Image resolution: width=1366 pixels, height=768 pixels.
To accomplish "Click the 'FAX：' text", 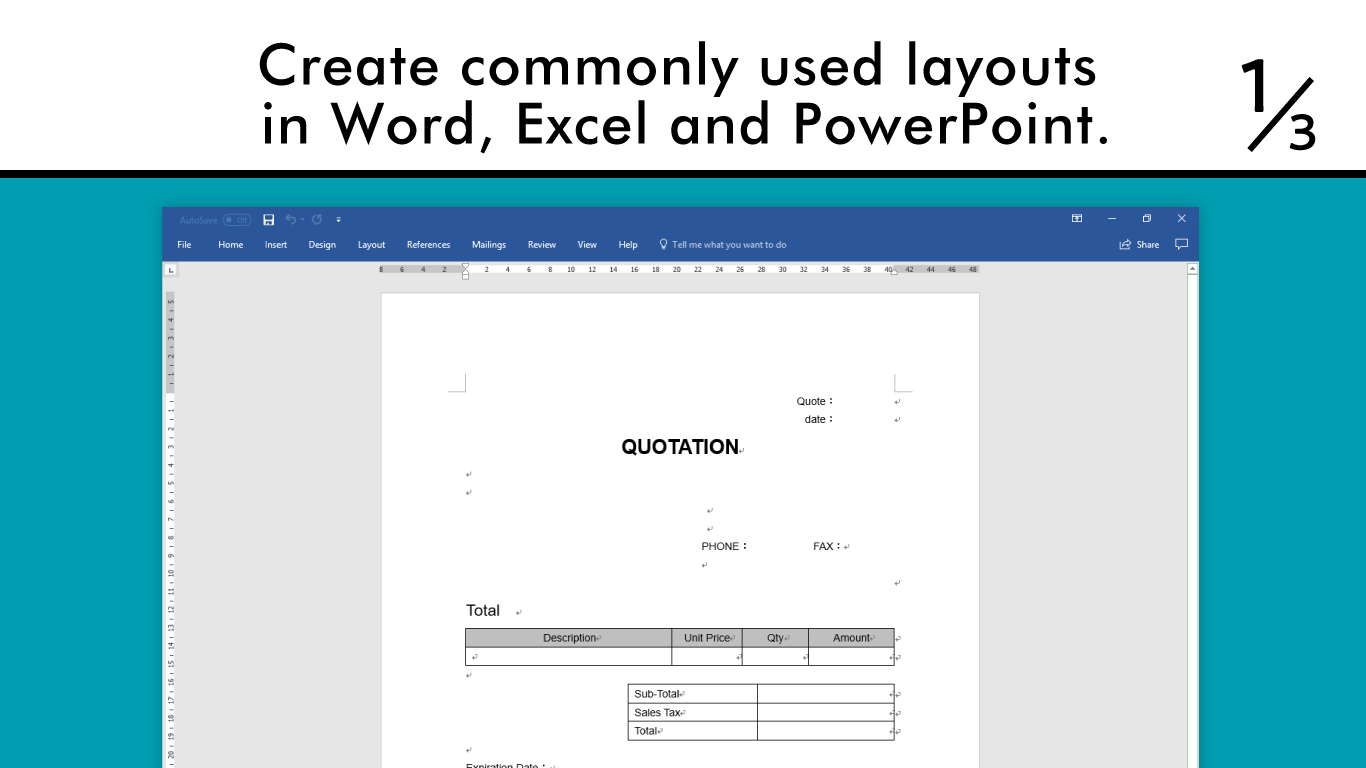I will coord(827,546).
